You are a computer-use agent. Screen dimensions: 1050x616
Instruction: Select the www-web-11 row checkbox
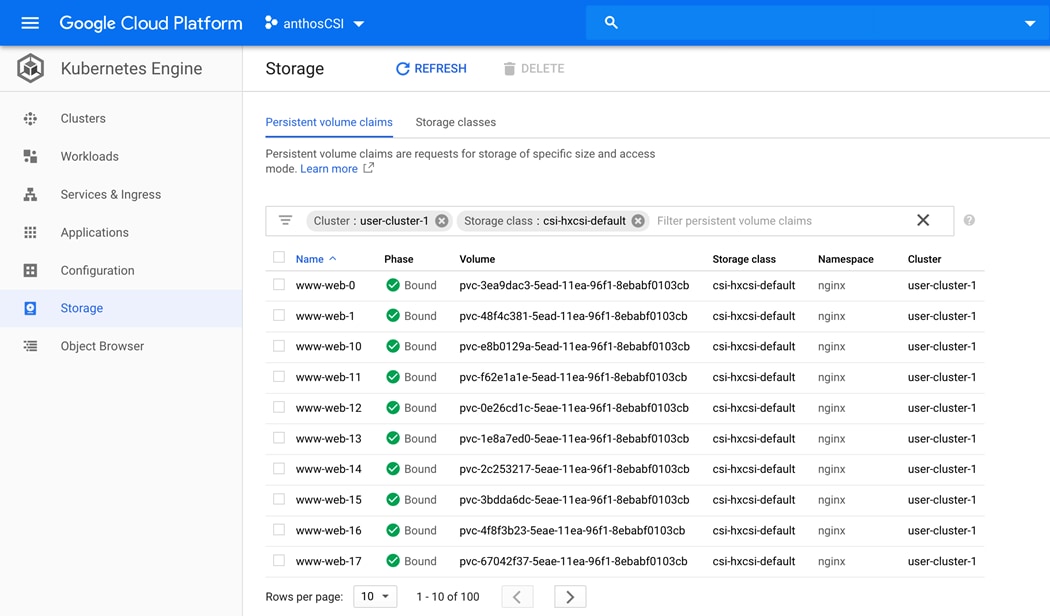279,376
